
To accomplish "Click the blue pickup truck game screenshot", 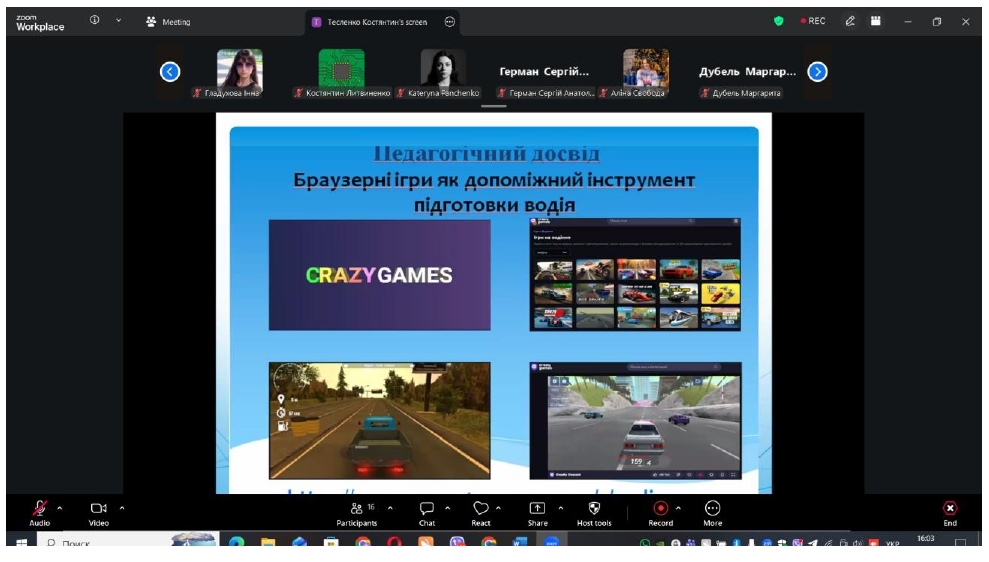I will pyautogui.click(x=380, y=421).
